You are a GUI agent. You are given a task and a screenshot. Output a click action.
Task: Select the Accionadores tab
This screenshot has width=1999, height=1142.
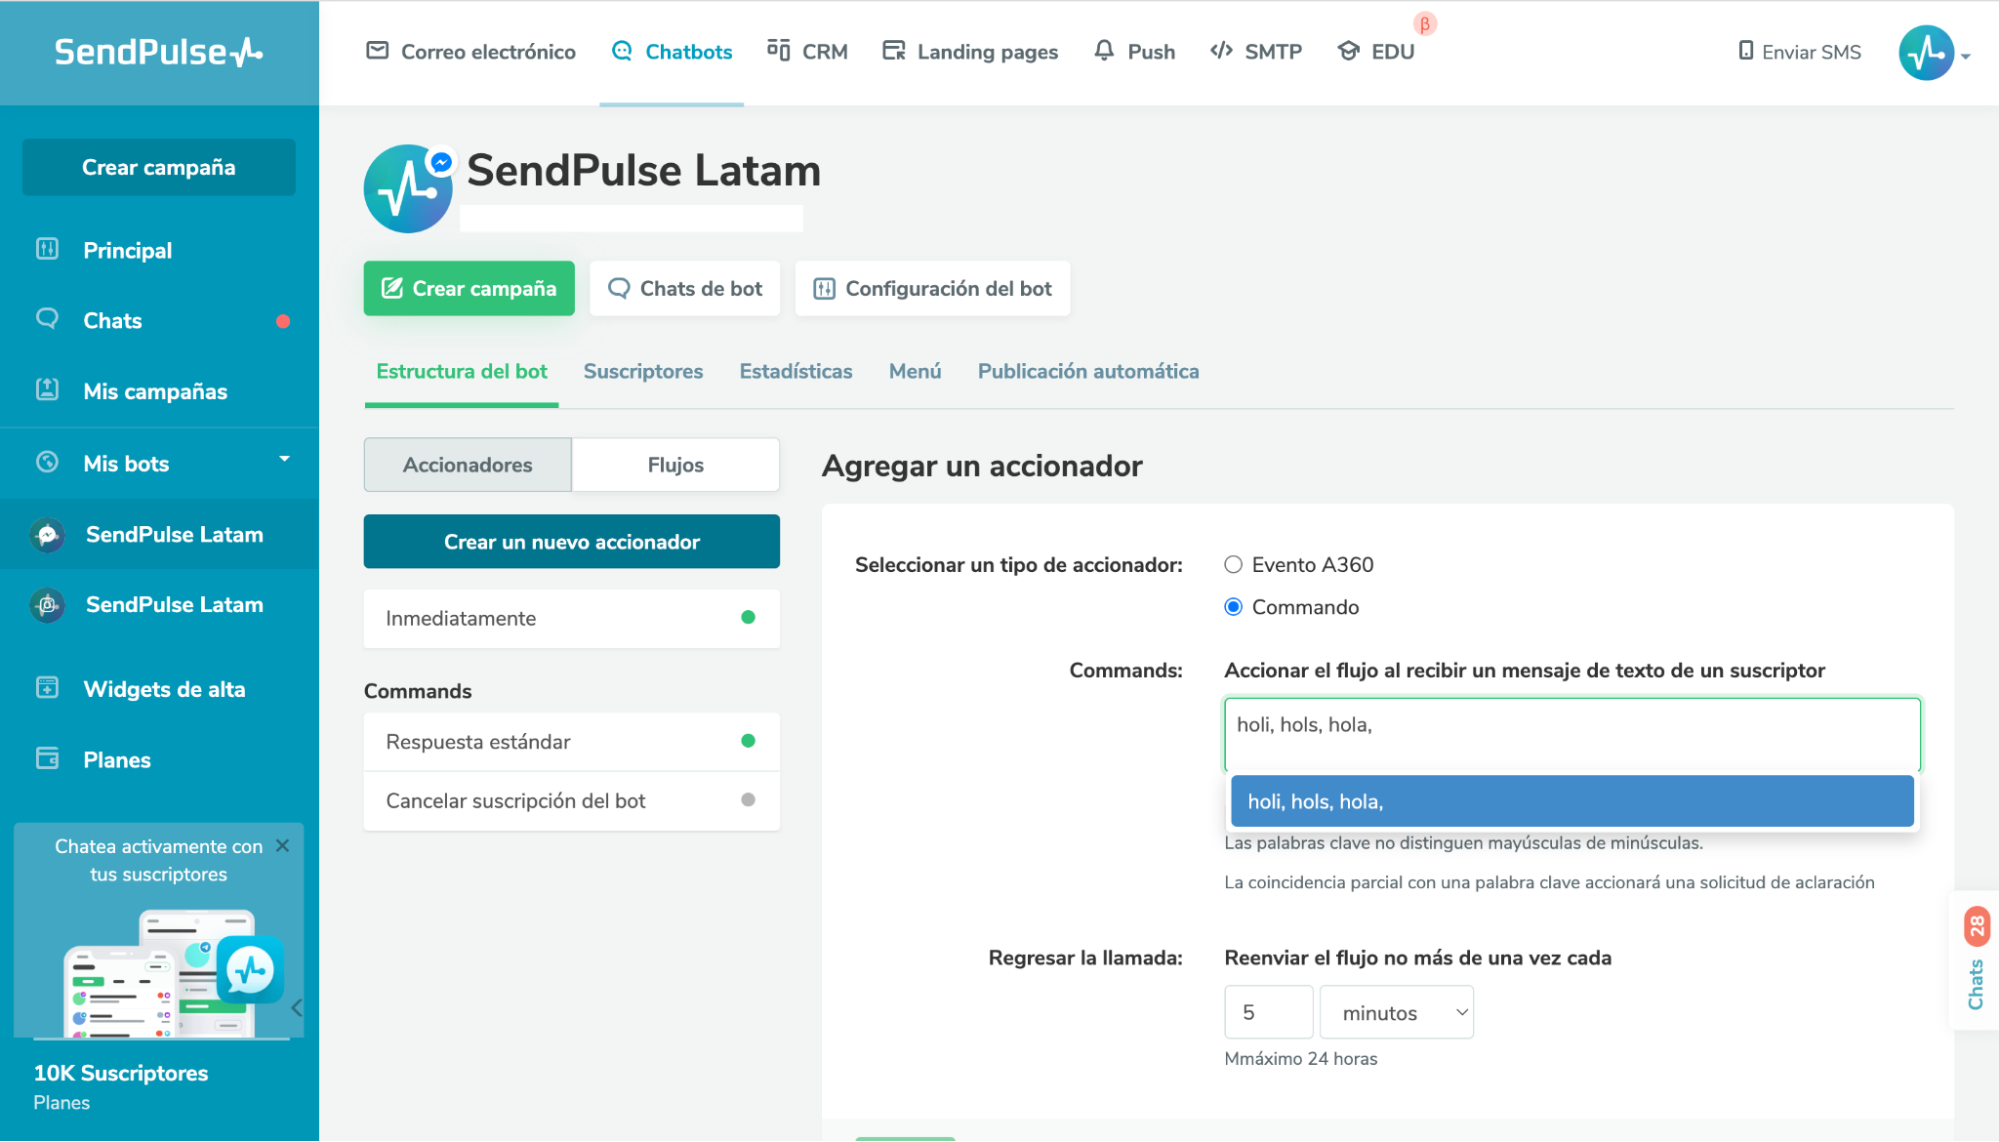pyautogui.click(x=468, y=465)
